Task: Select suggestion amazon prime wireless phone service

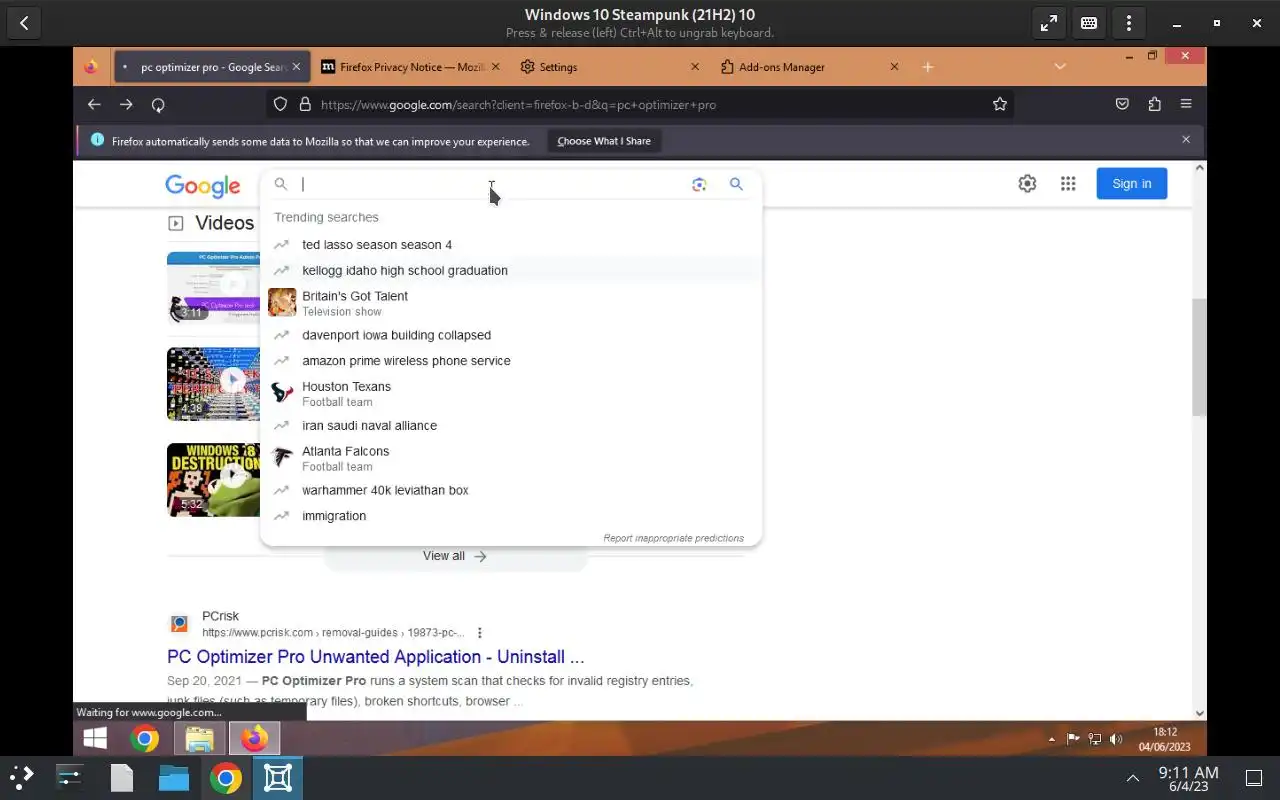Action: pos(511,361)
